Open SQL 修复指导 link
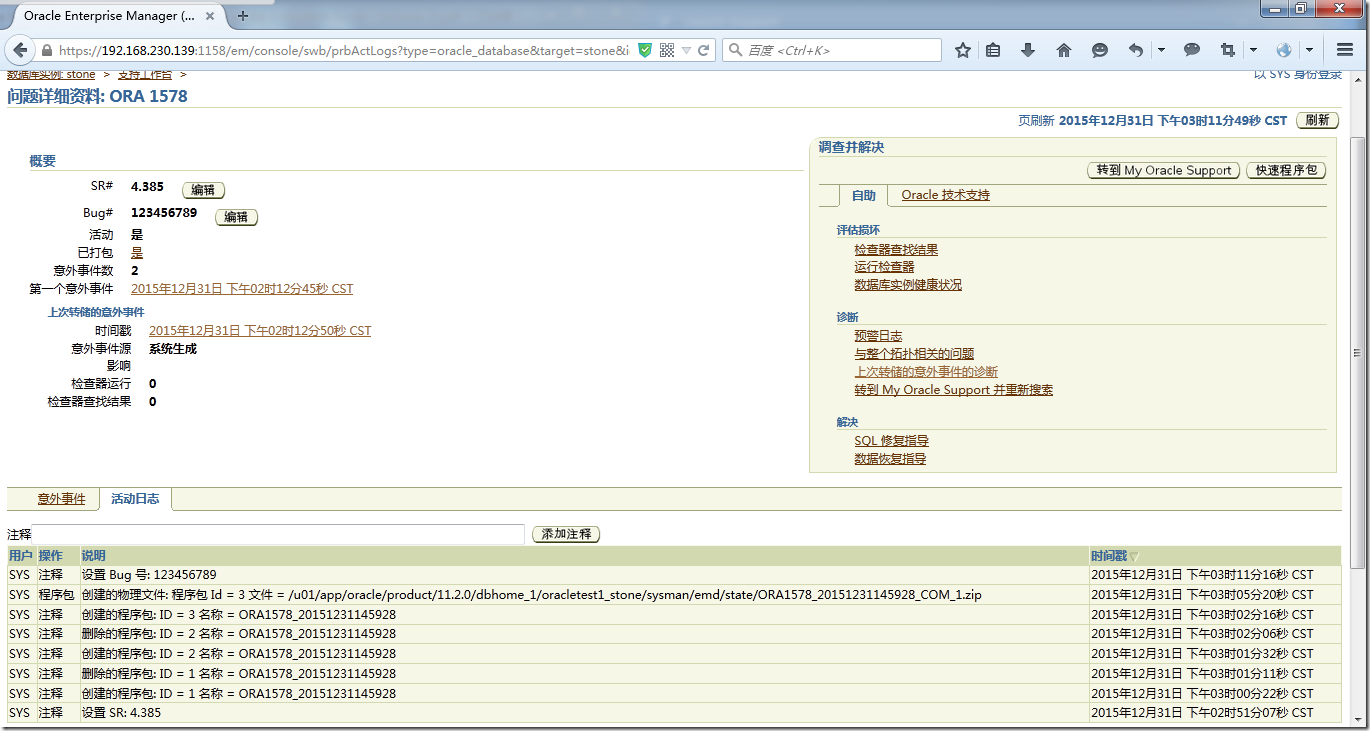Image resolution: width=1370 pixels, height=731 pixels. 892,441
